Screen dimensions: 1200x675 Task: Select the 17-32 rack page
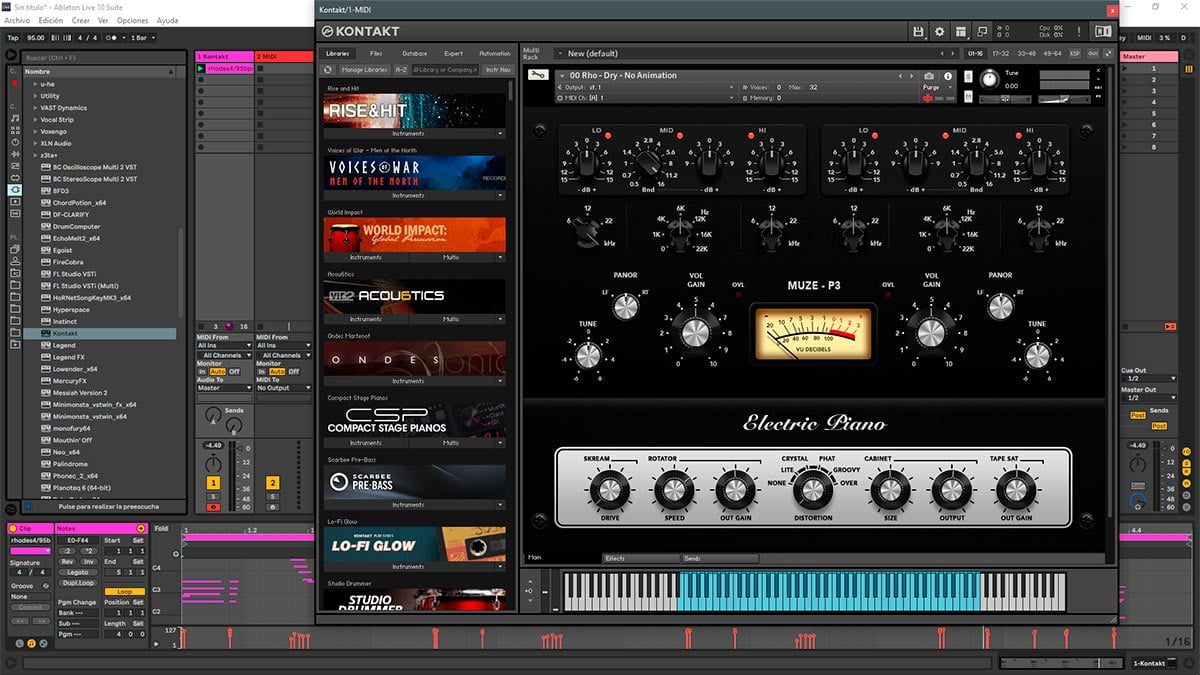[x=1000, y=53]
